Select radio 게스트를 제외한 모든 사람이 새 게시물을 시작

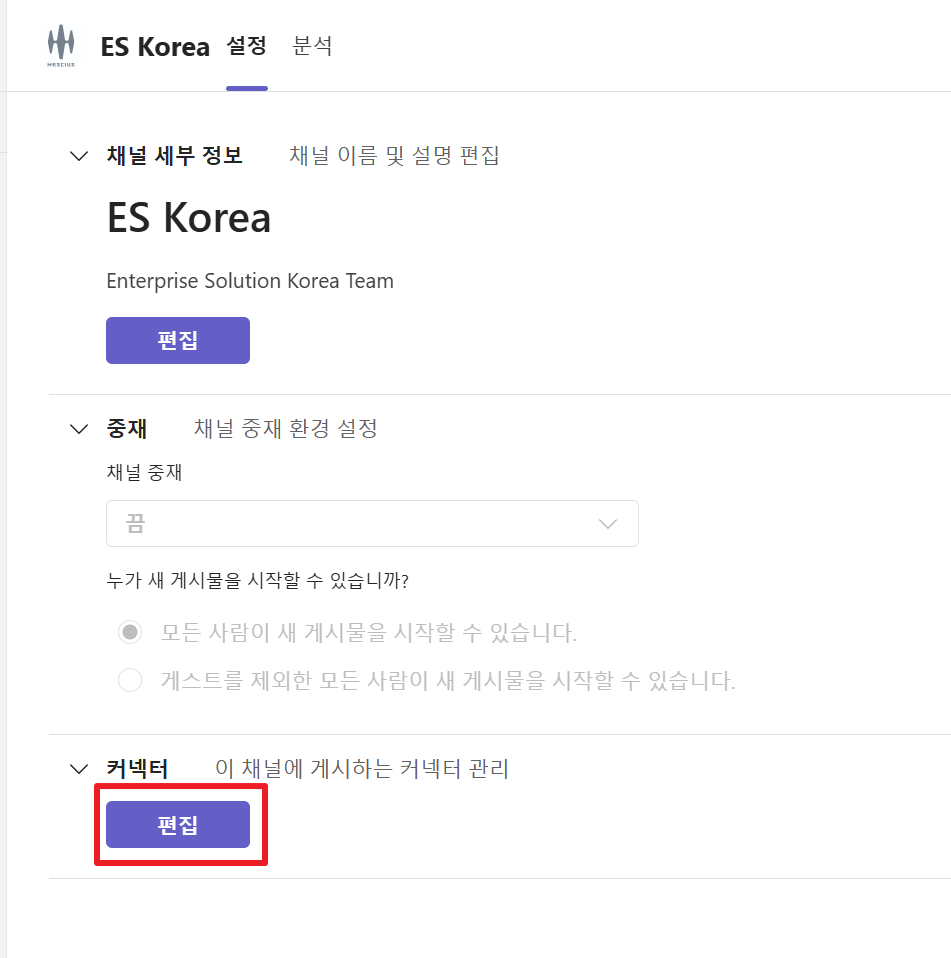[x=130, y=681]
